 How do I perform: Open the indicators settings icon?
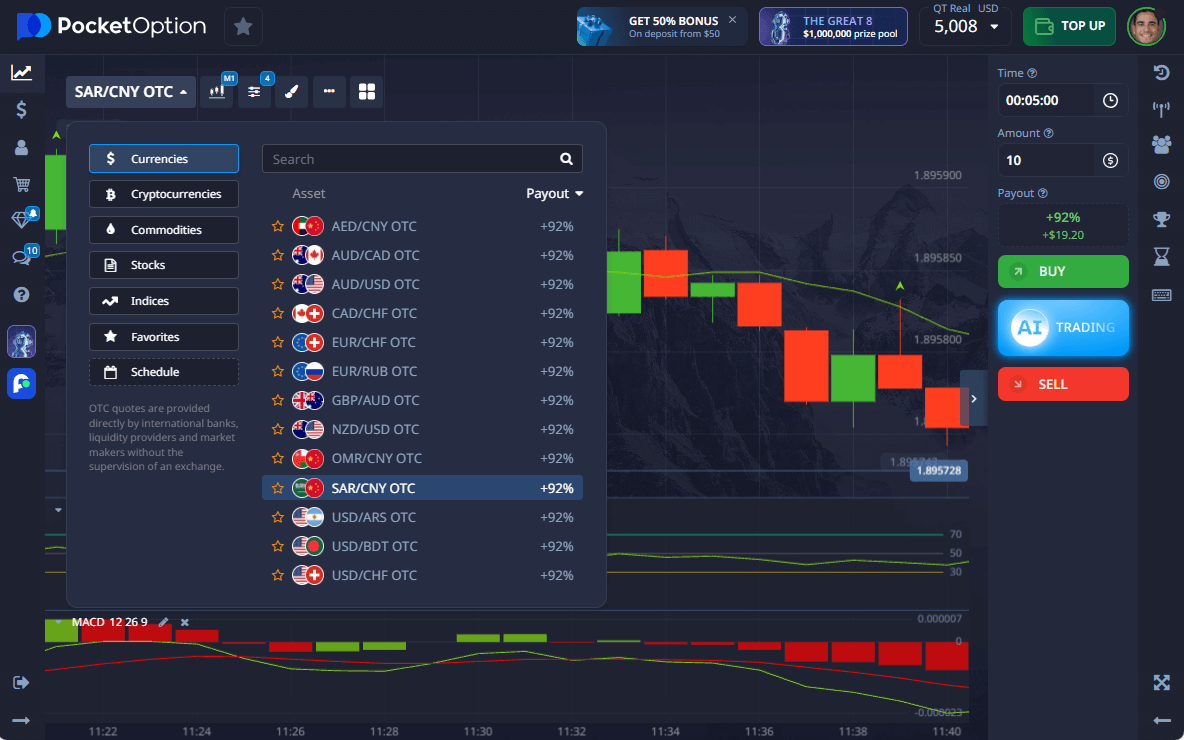click(x=254, y=92)
